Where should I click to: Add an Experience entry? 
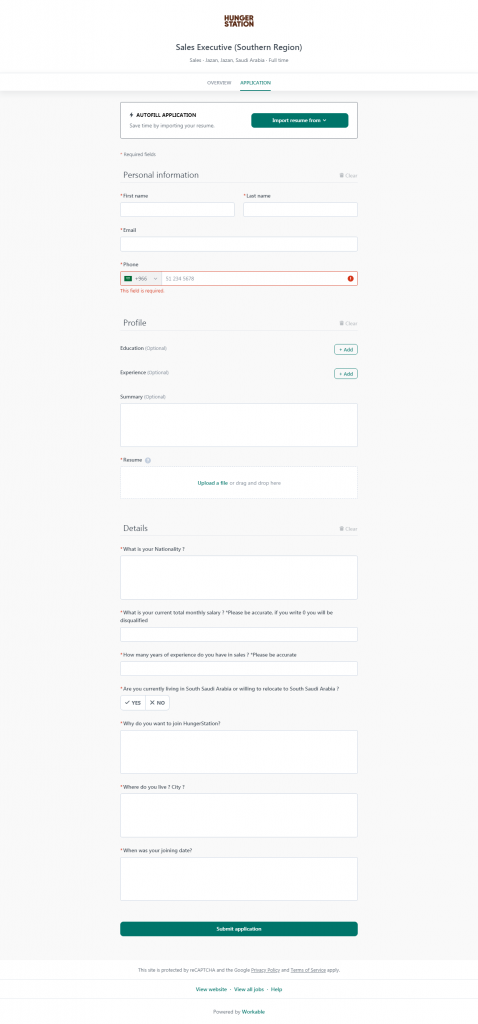[346, 374]
